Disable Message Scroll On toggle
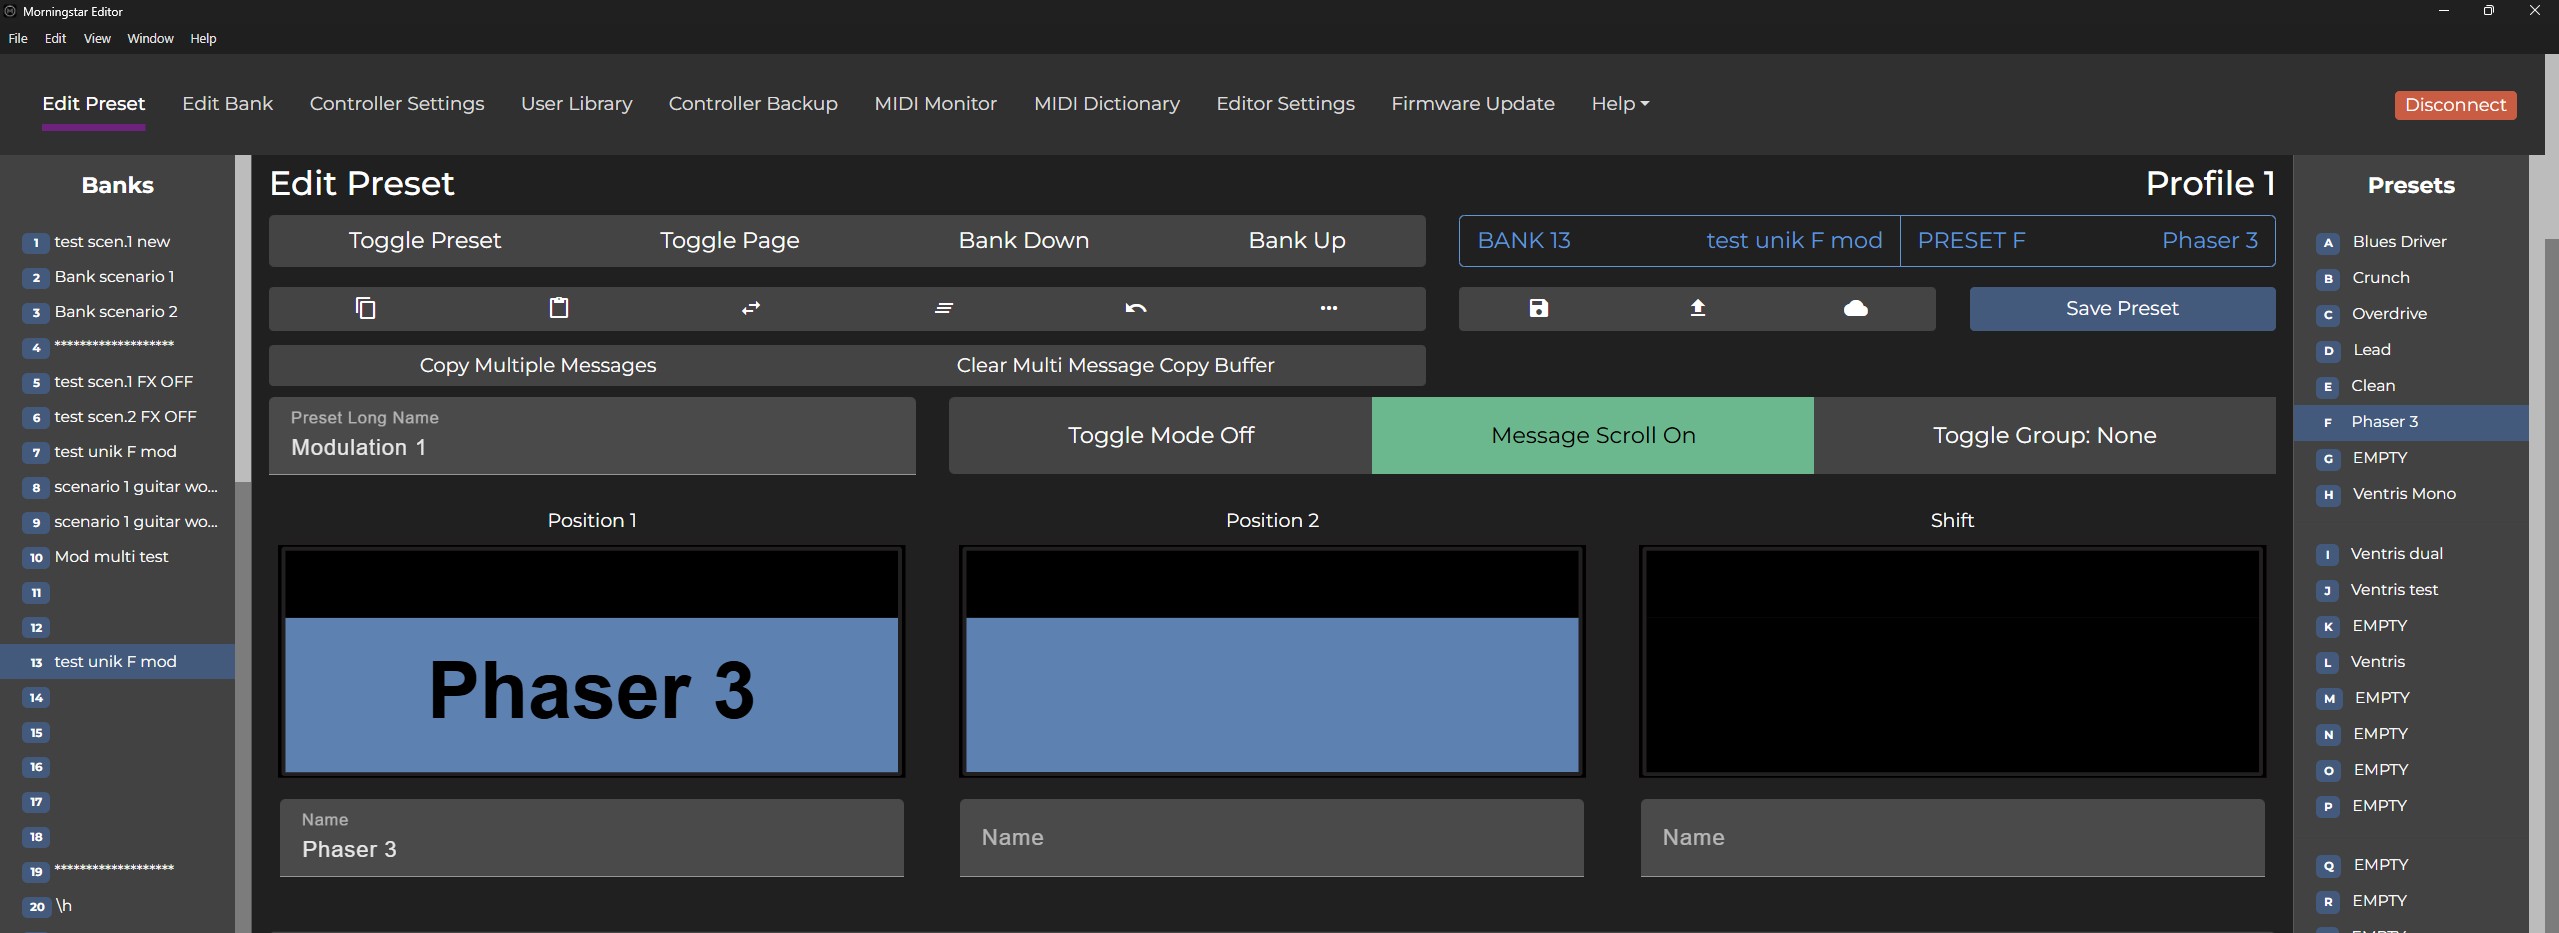The width and height of the screenshot is (2559, 933). [1592, 435]
